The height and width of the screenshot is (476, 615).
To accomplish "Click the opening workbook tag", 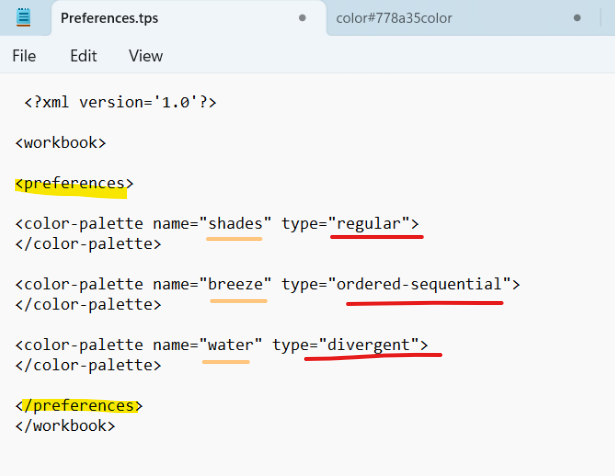I will pos(60,142).
